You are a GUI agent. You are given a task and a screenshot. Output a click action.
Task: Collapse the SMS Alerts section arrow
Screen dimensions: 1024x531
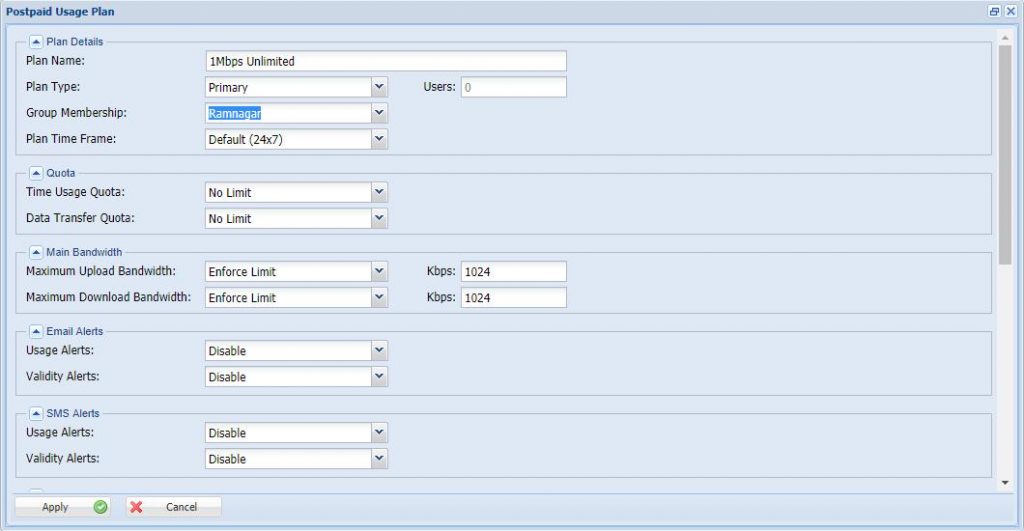(x=36, y=413)
